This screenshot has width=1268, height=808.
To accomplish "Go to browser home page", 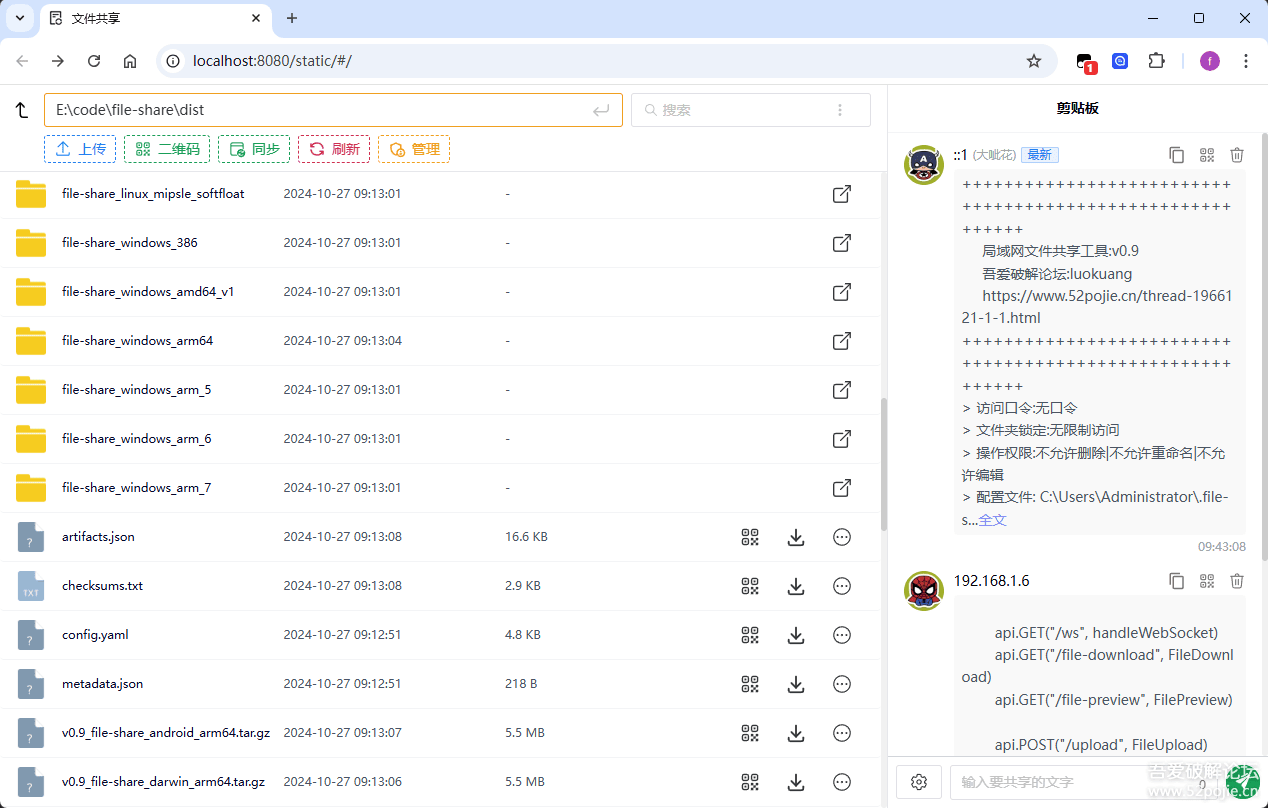I will click(130, 61).
